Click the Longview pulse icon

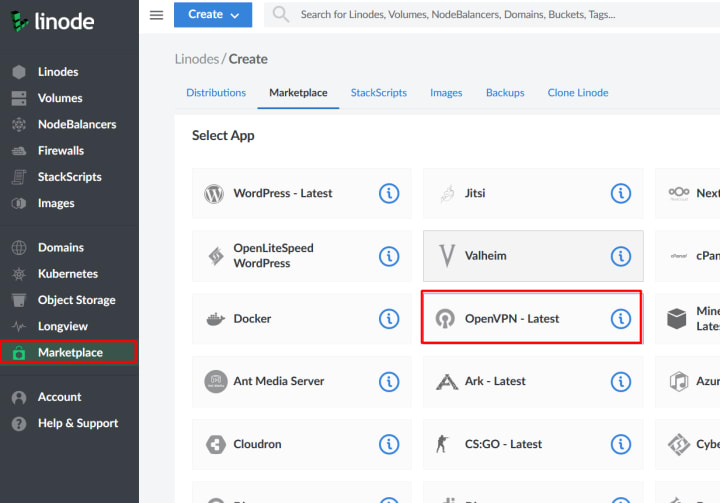click(19, 326)
